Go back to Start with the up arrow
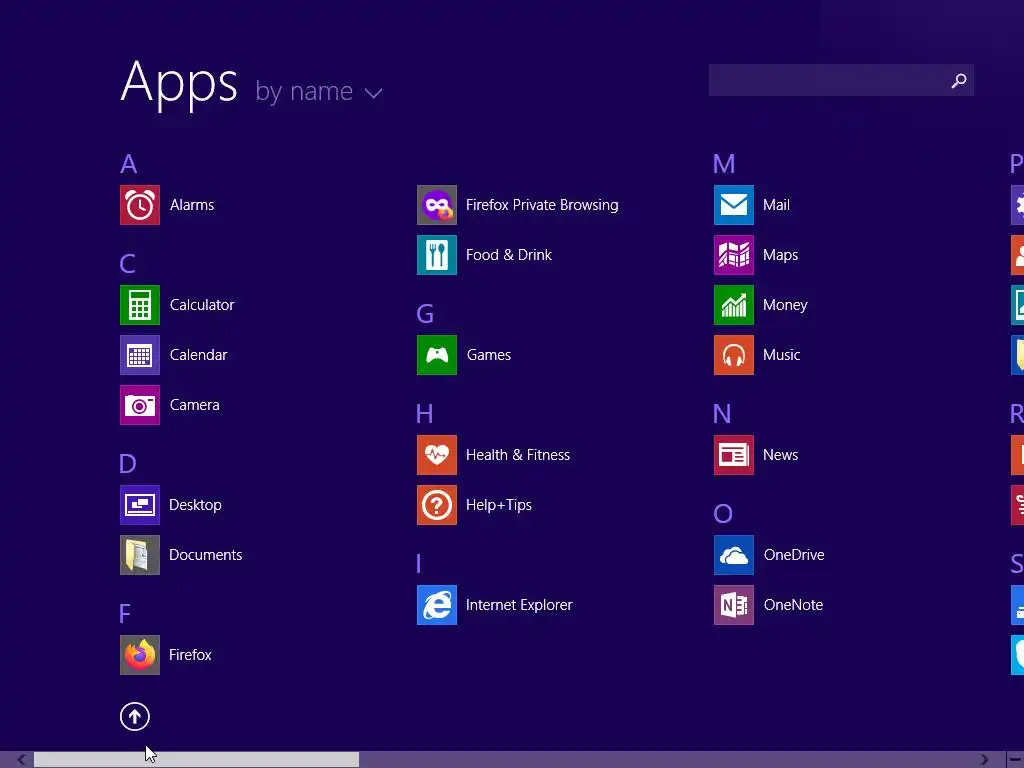Viewport: 1024px width, 768px height. [135, 717]
